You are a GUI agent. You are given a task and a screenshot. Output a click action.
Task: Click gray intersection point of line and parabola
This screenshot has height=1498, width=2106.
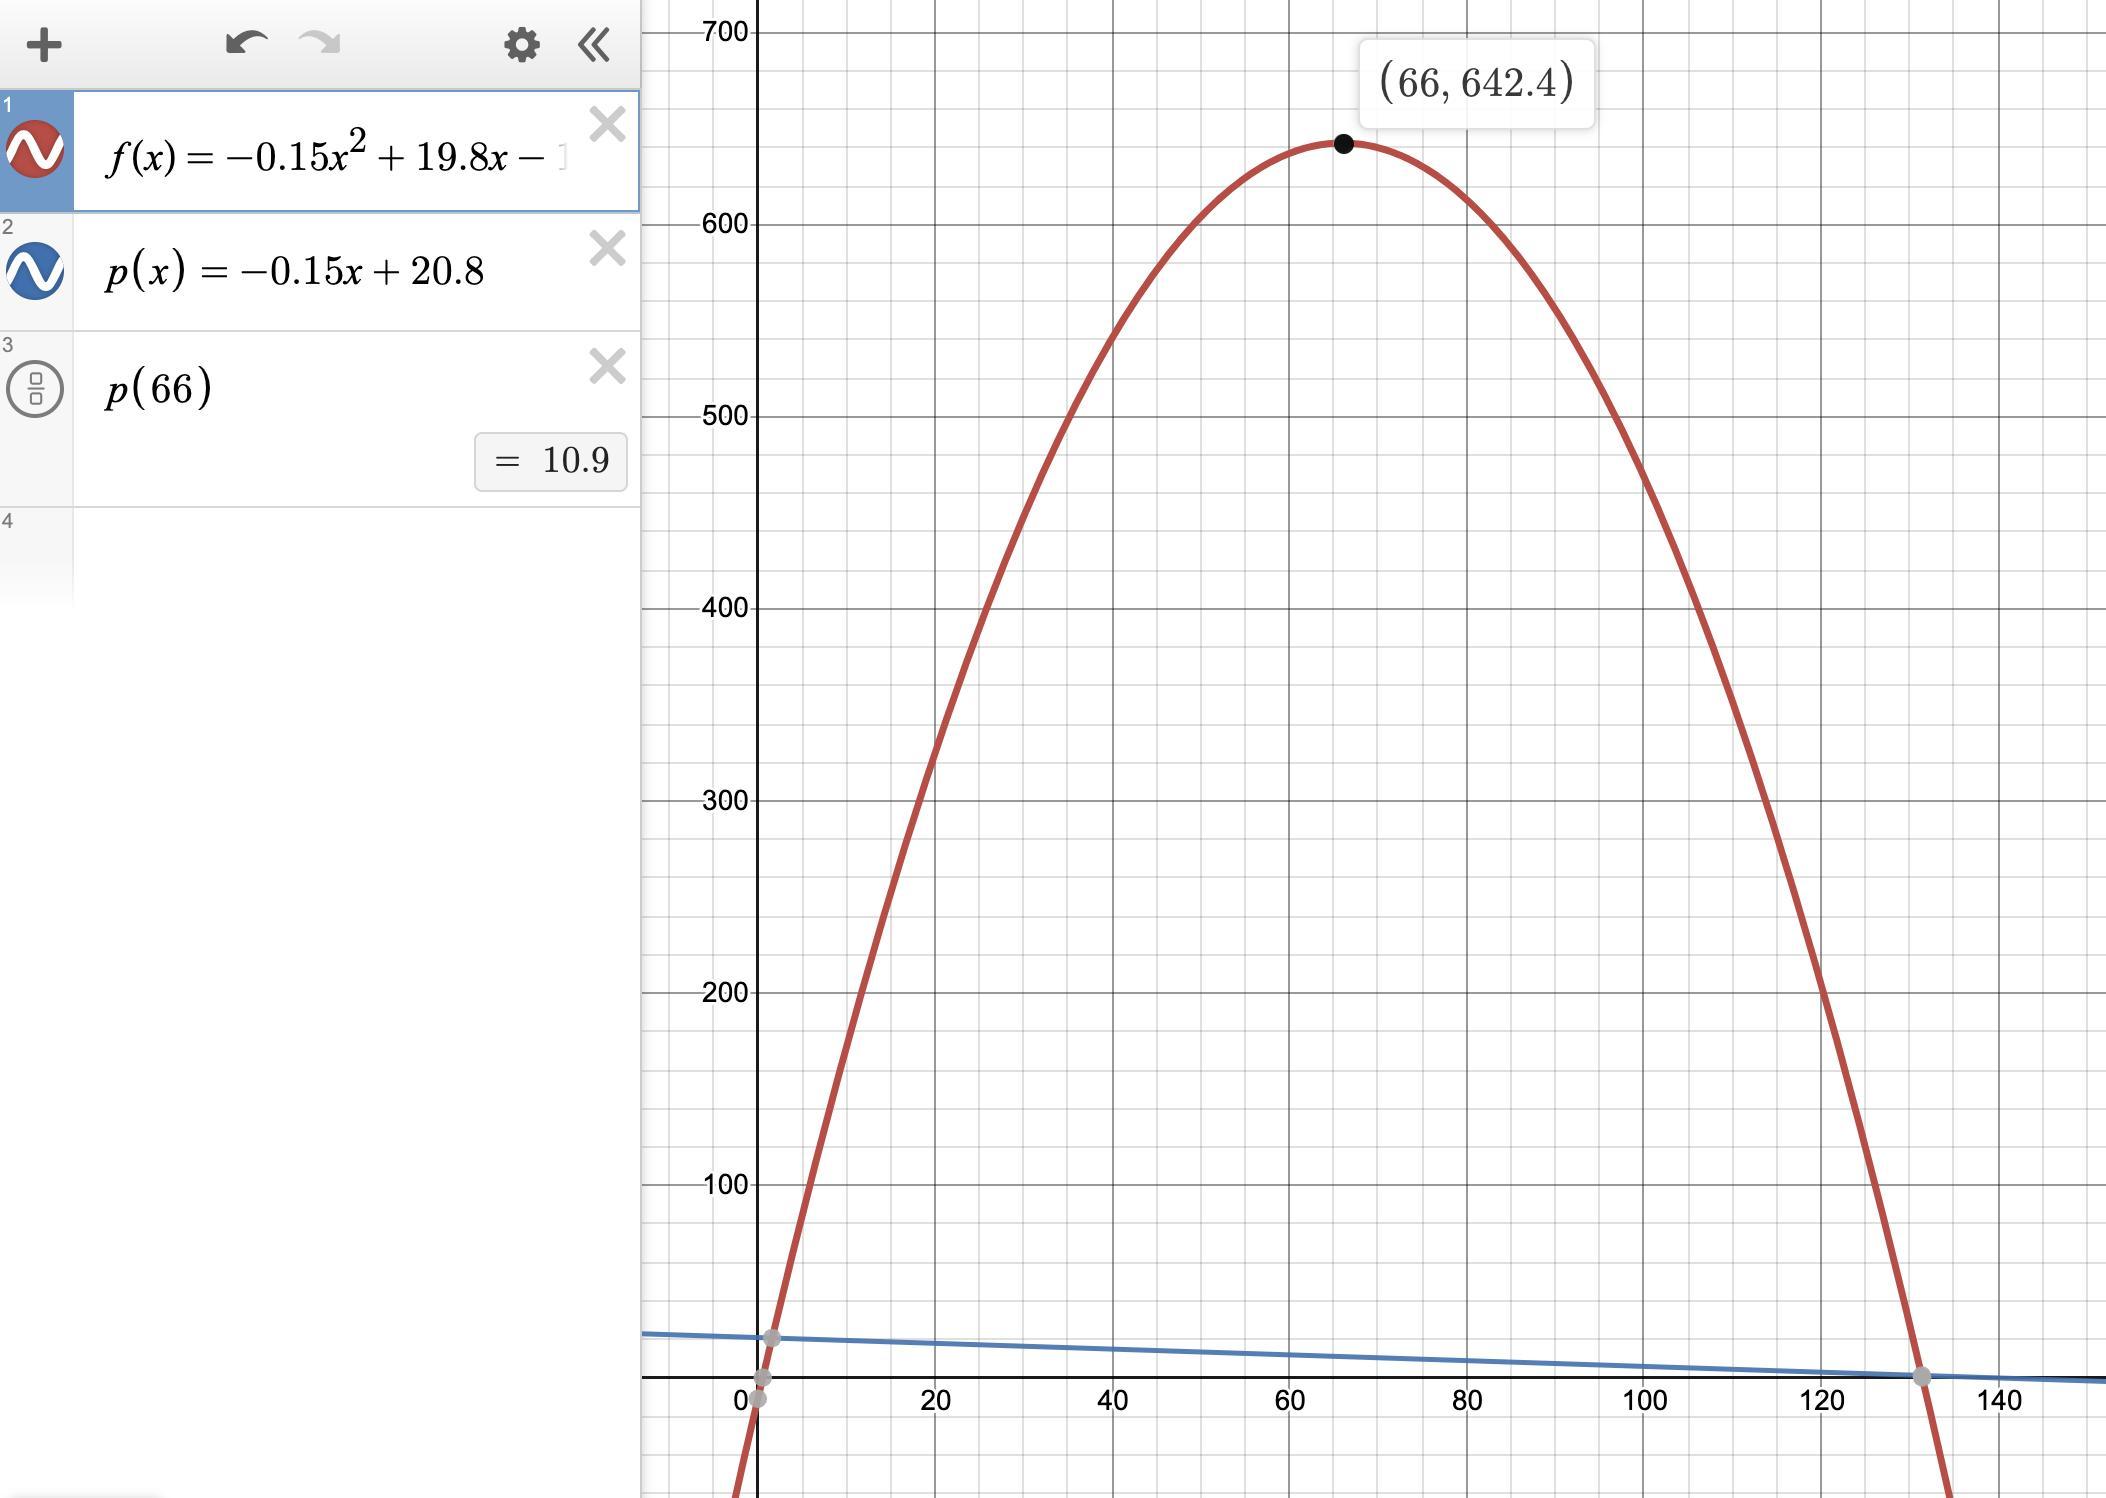pyautogui.click(x=771, y=1338)
